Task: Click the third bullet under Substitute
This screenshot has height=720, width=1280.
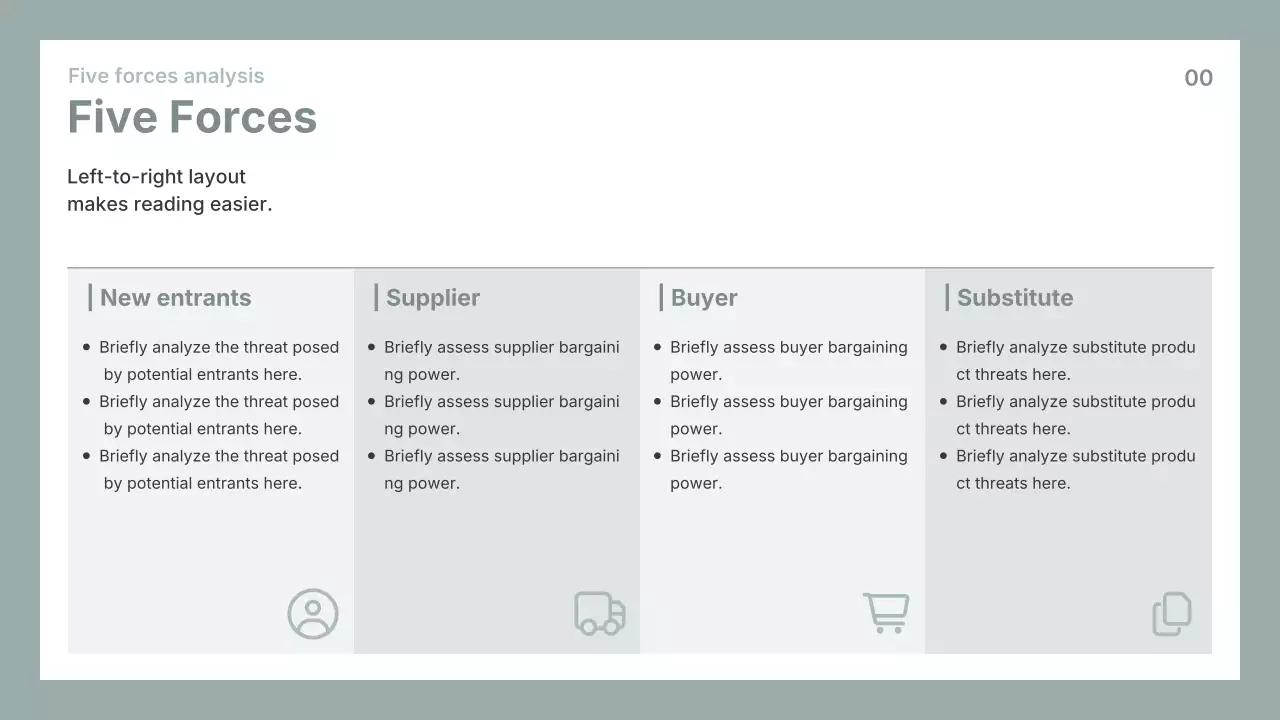Action: (1075, 469)
